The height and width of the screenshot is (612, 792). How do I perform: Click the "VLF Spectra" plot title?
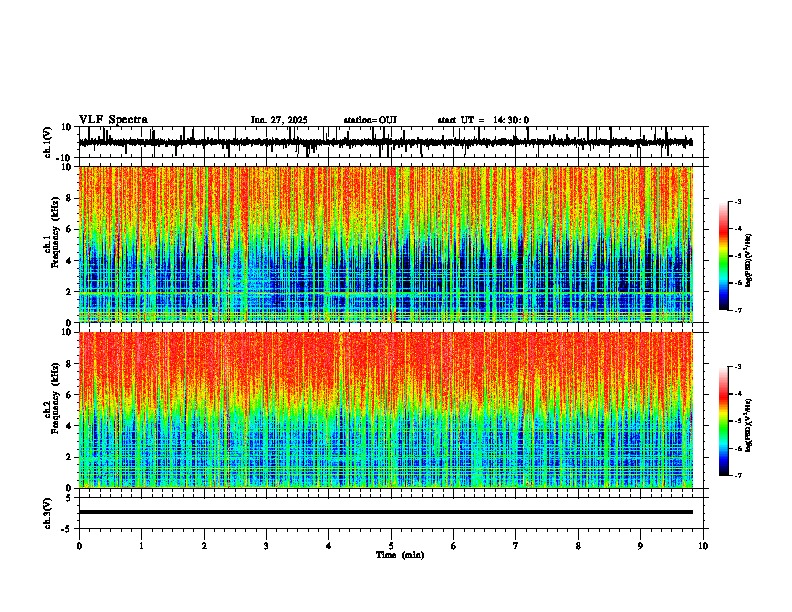113,120
